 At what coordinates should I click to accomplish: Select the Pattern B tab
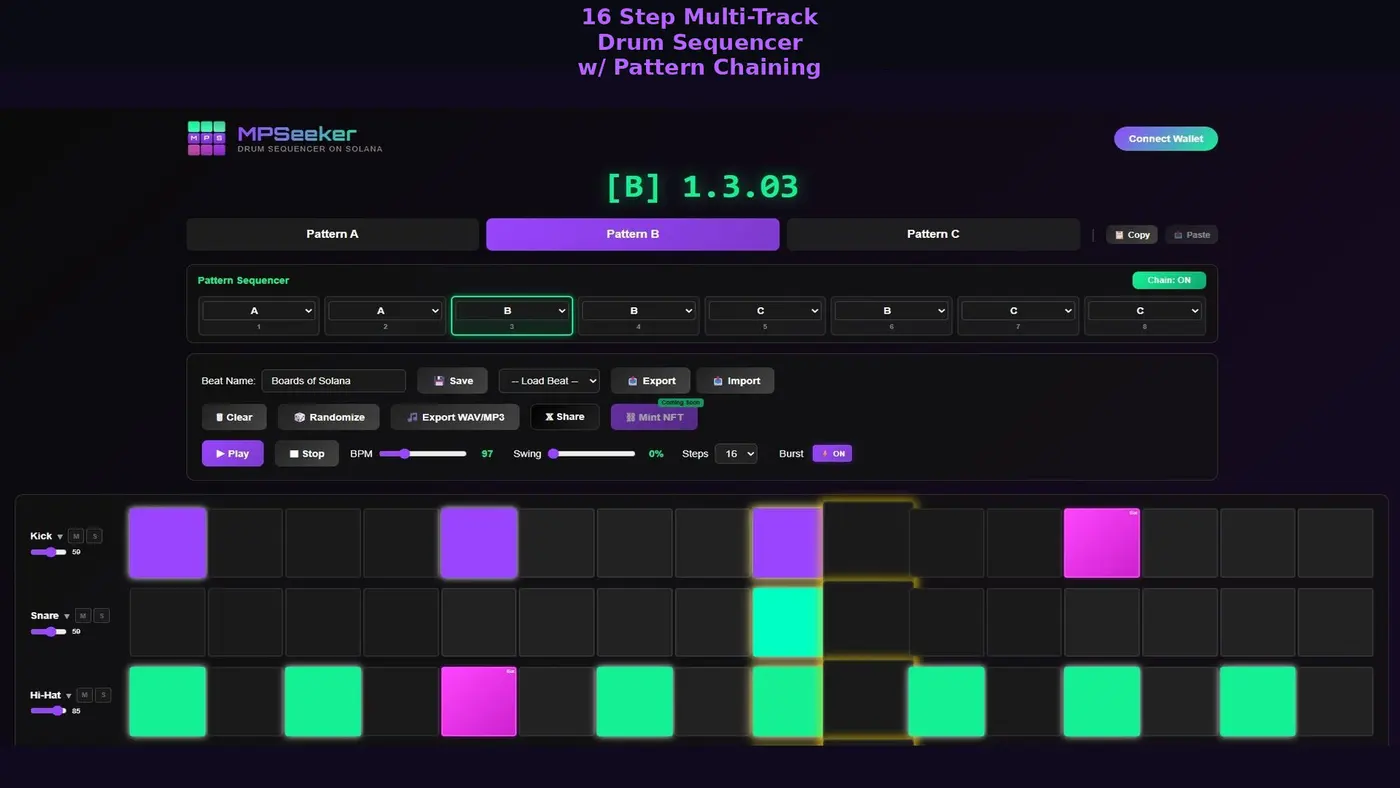click(633, 234)
